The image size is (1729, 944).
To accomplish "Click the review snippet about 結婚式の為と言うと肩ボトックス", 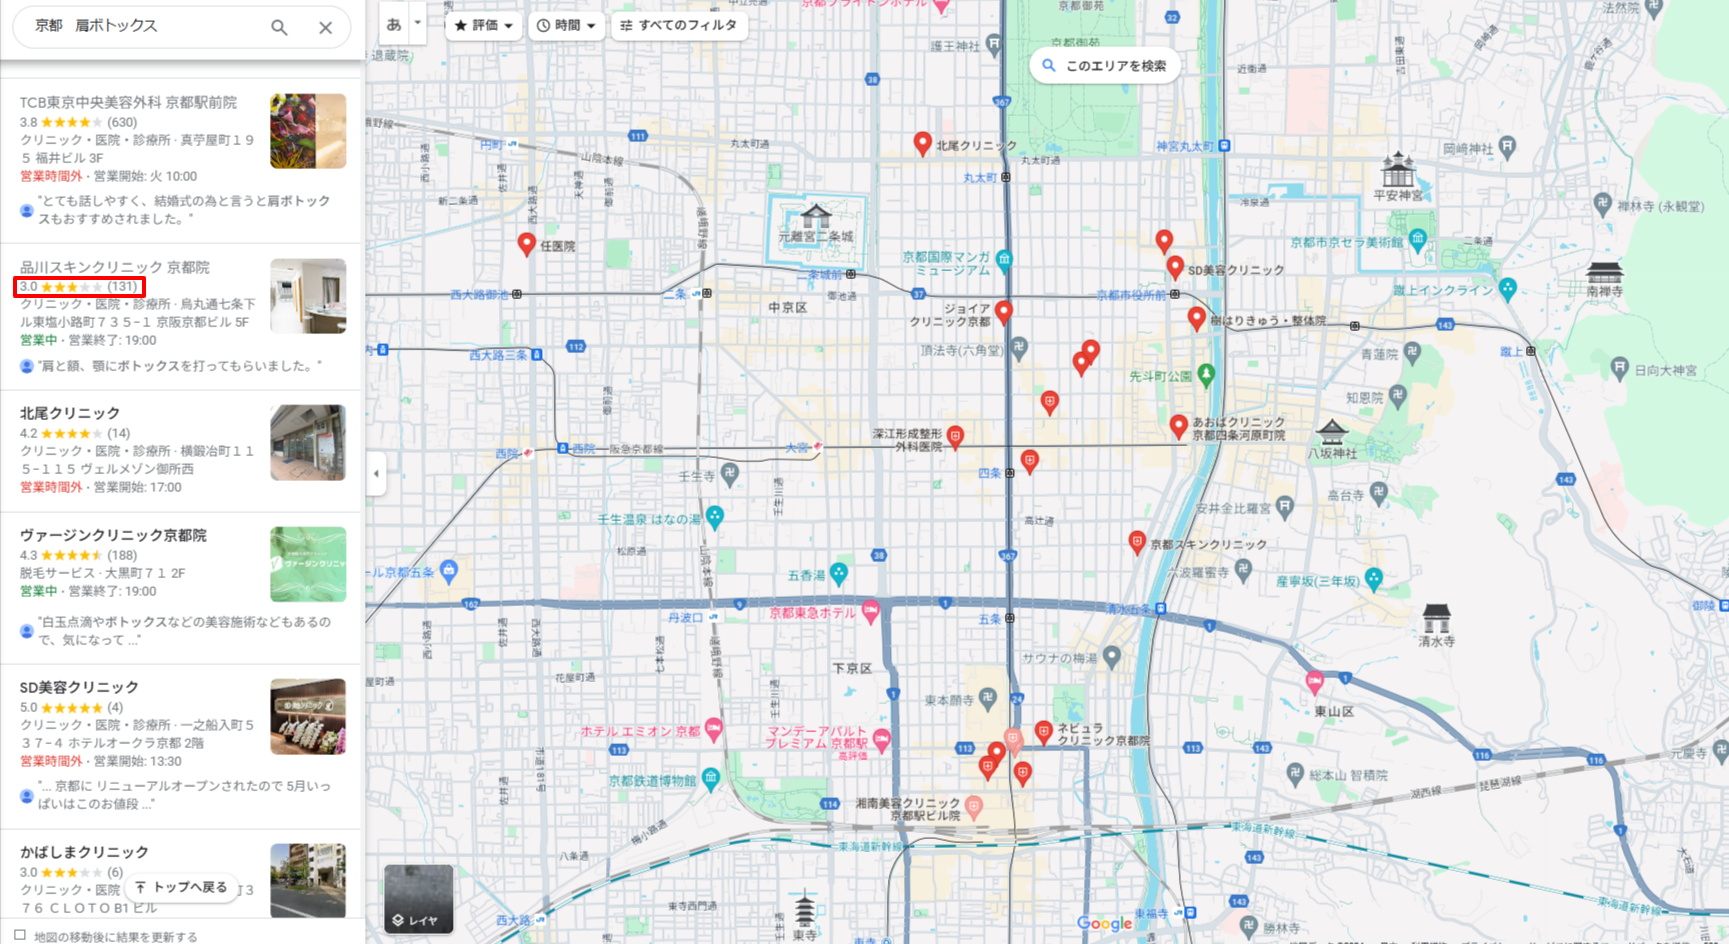I will [185, 210].
